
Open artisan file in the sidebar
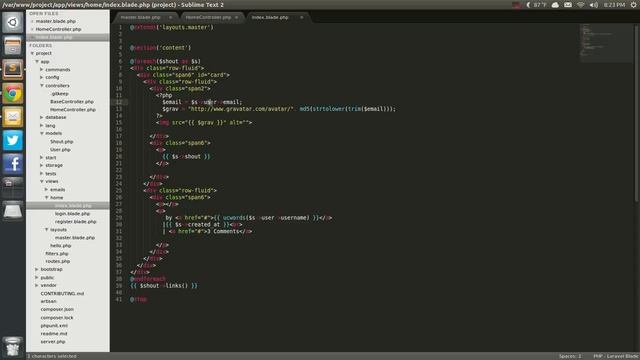[49, 301]
